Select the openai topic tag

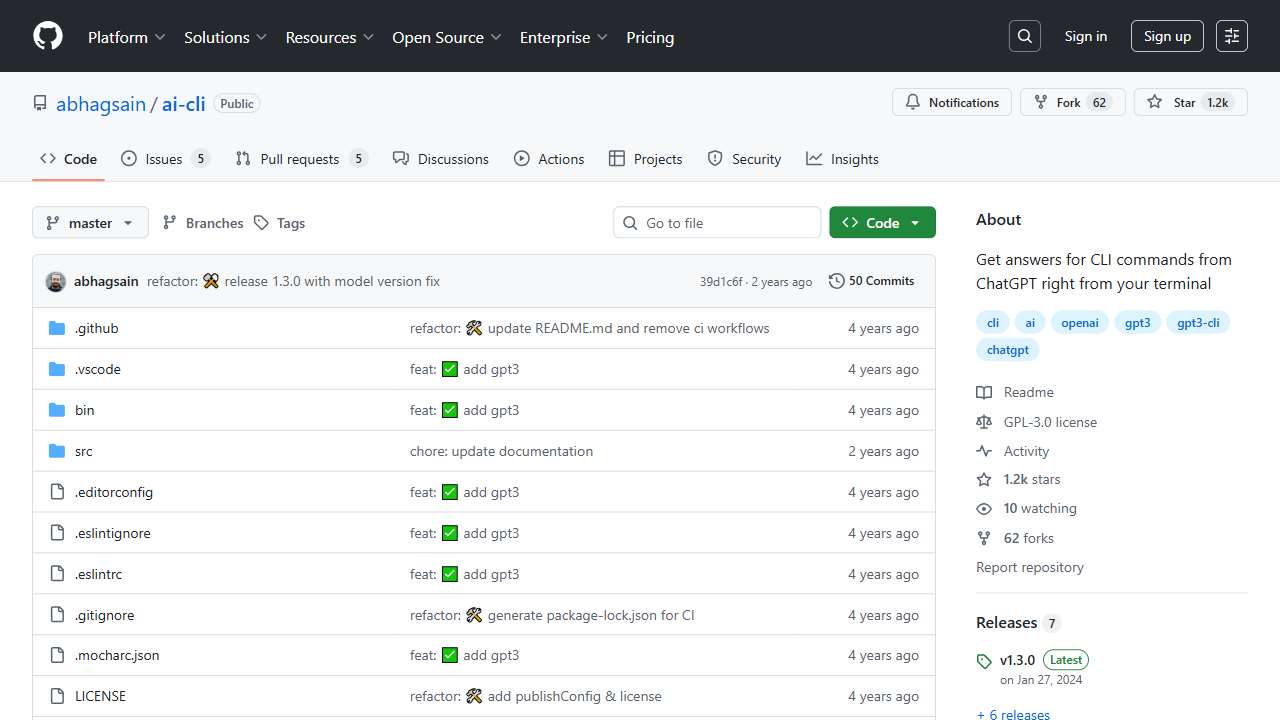(1080, 323)
